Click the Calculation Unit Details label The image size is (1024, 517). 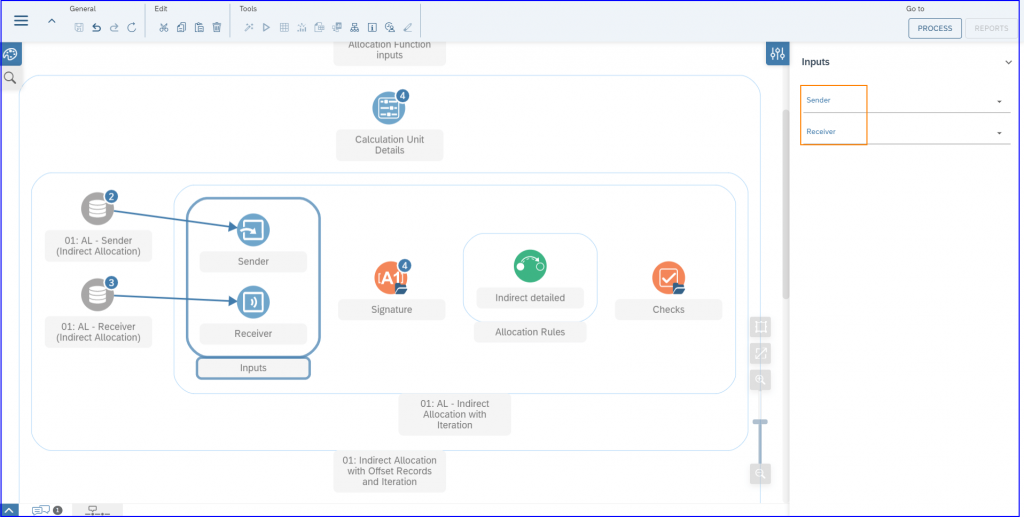[390, 145]
